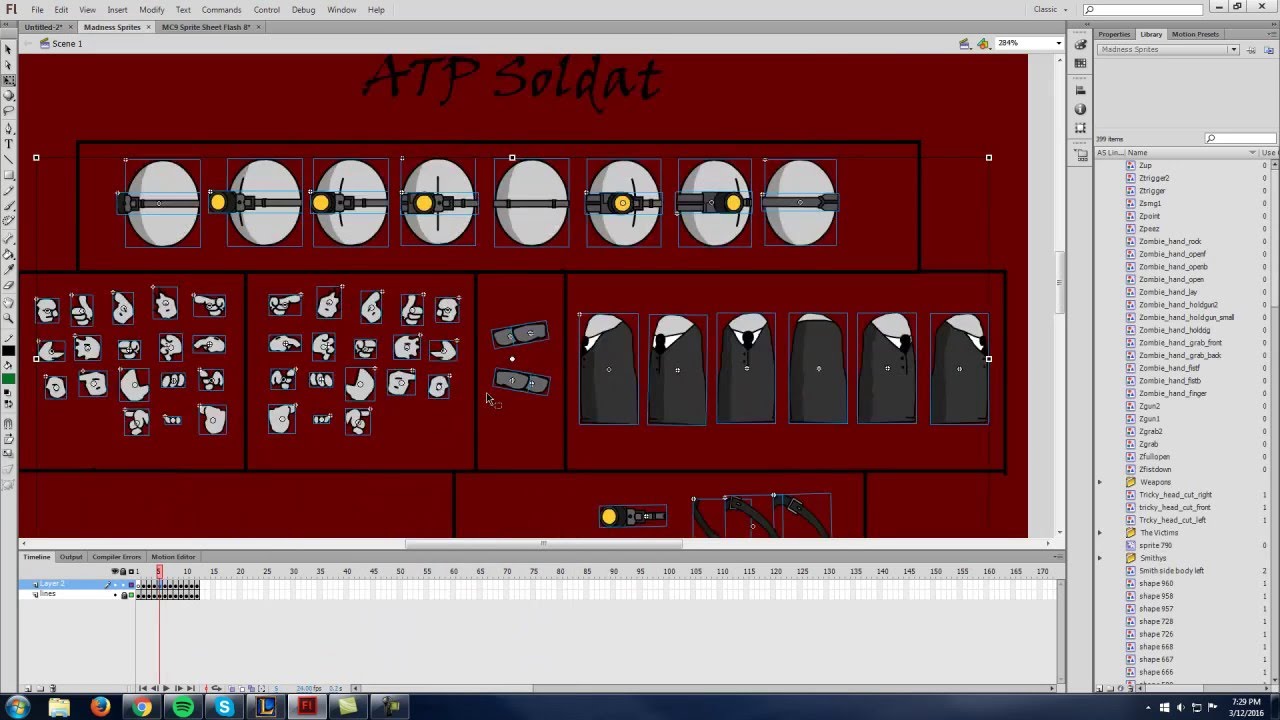Collapse the right panel group arrows

[1274, 24]
